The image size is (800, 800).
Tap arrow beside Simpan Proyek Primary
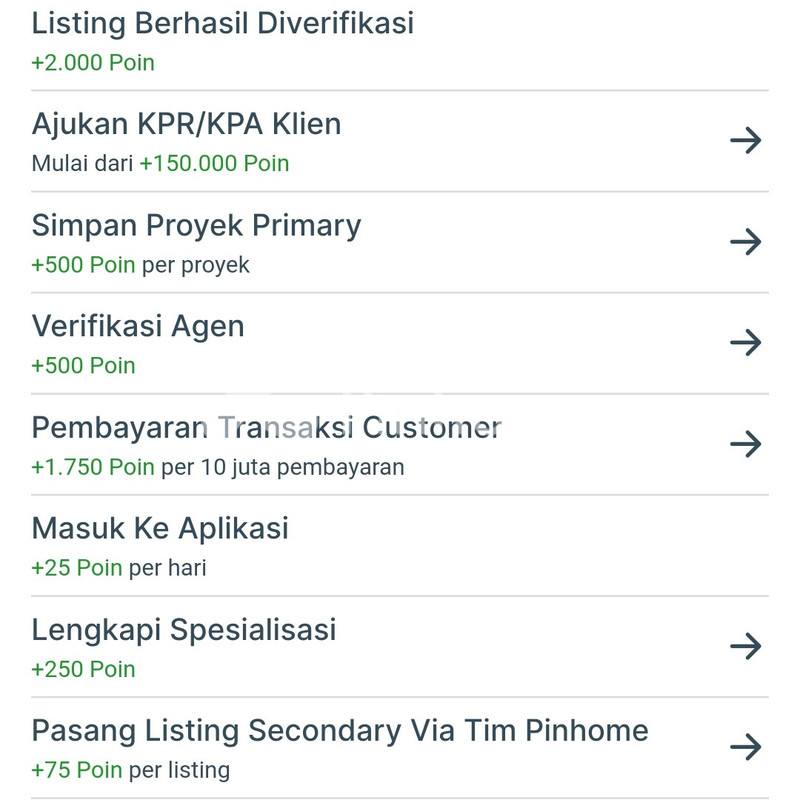coord(746,242)
